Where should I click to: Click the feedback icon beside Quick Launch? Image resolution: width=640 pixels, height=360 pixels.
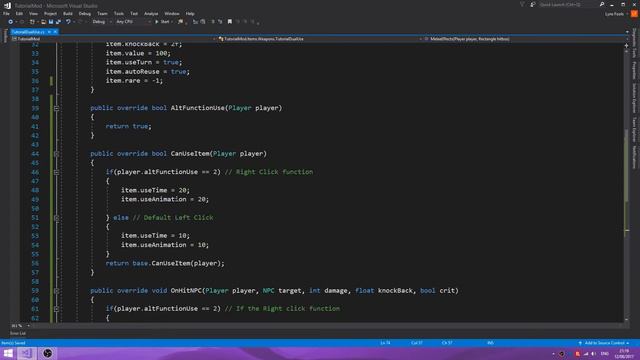click(x=533, y=4)
